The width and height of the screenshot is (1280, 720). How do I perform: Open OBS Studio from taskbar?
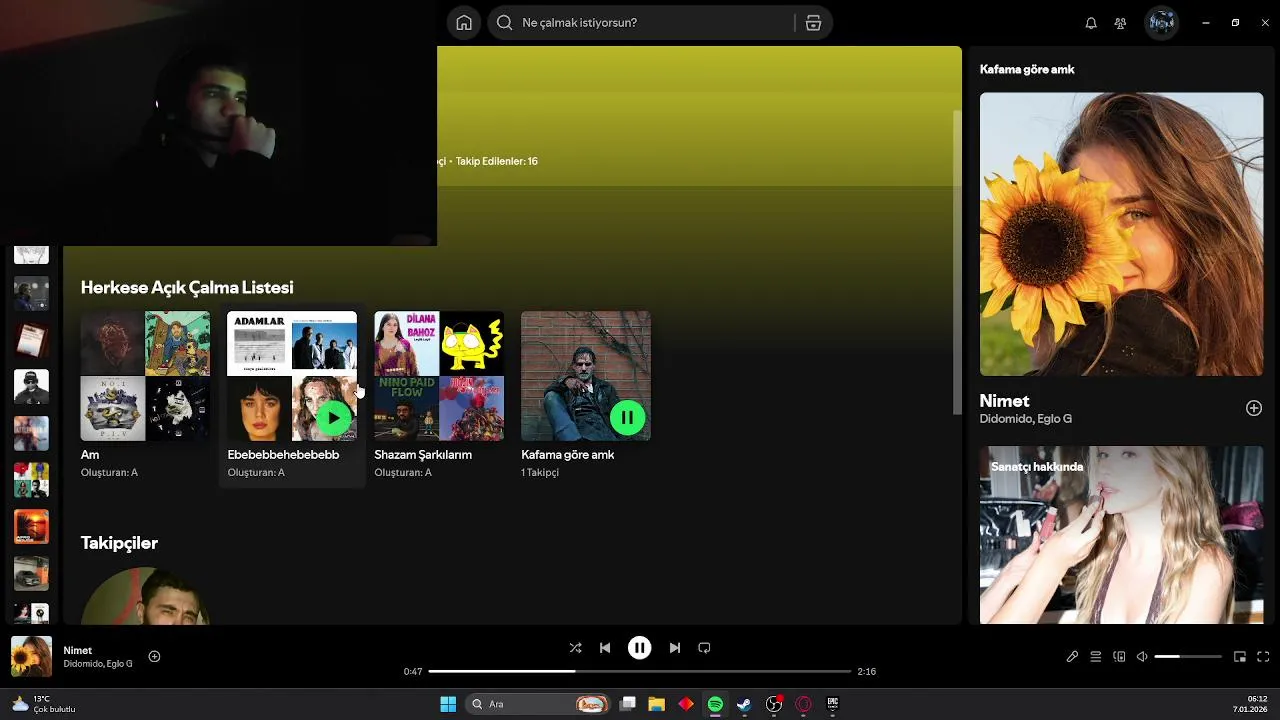(x=774, y=704)
